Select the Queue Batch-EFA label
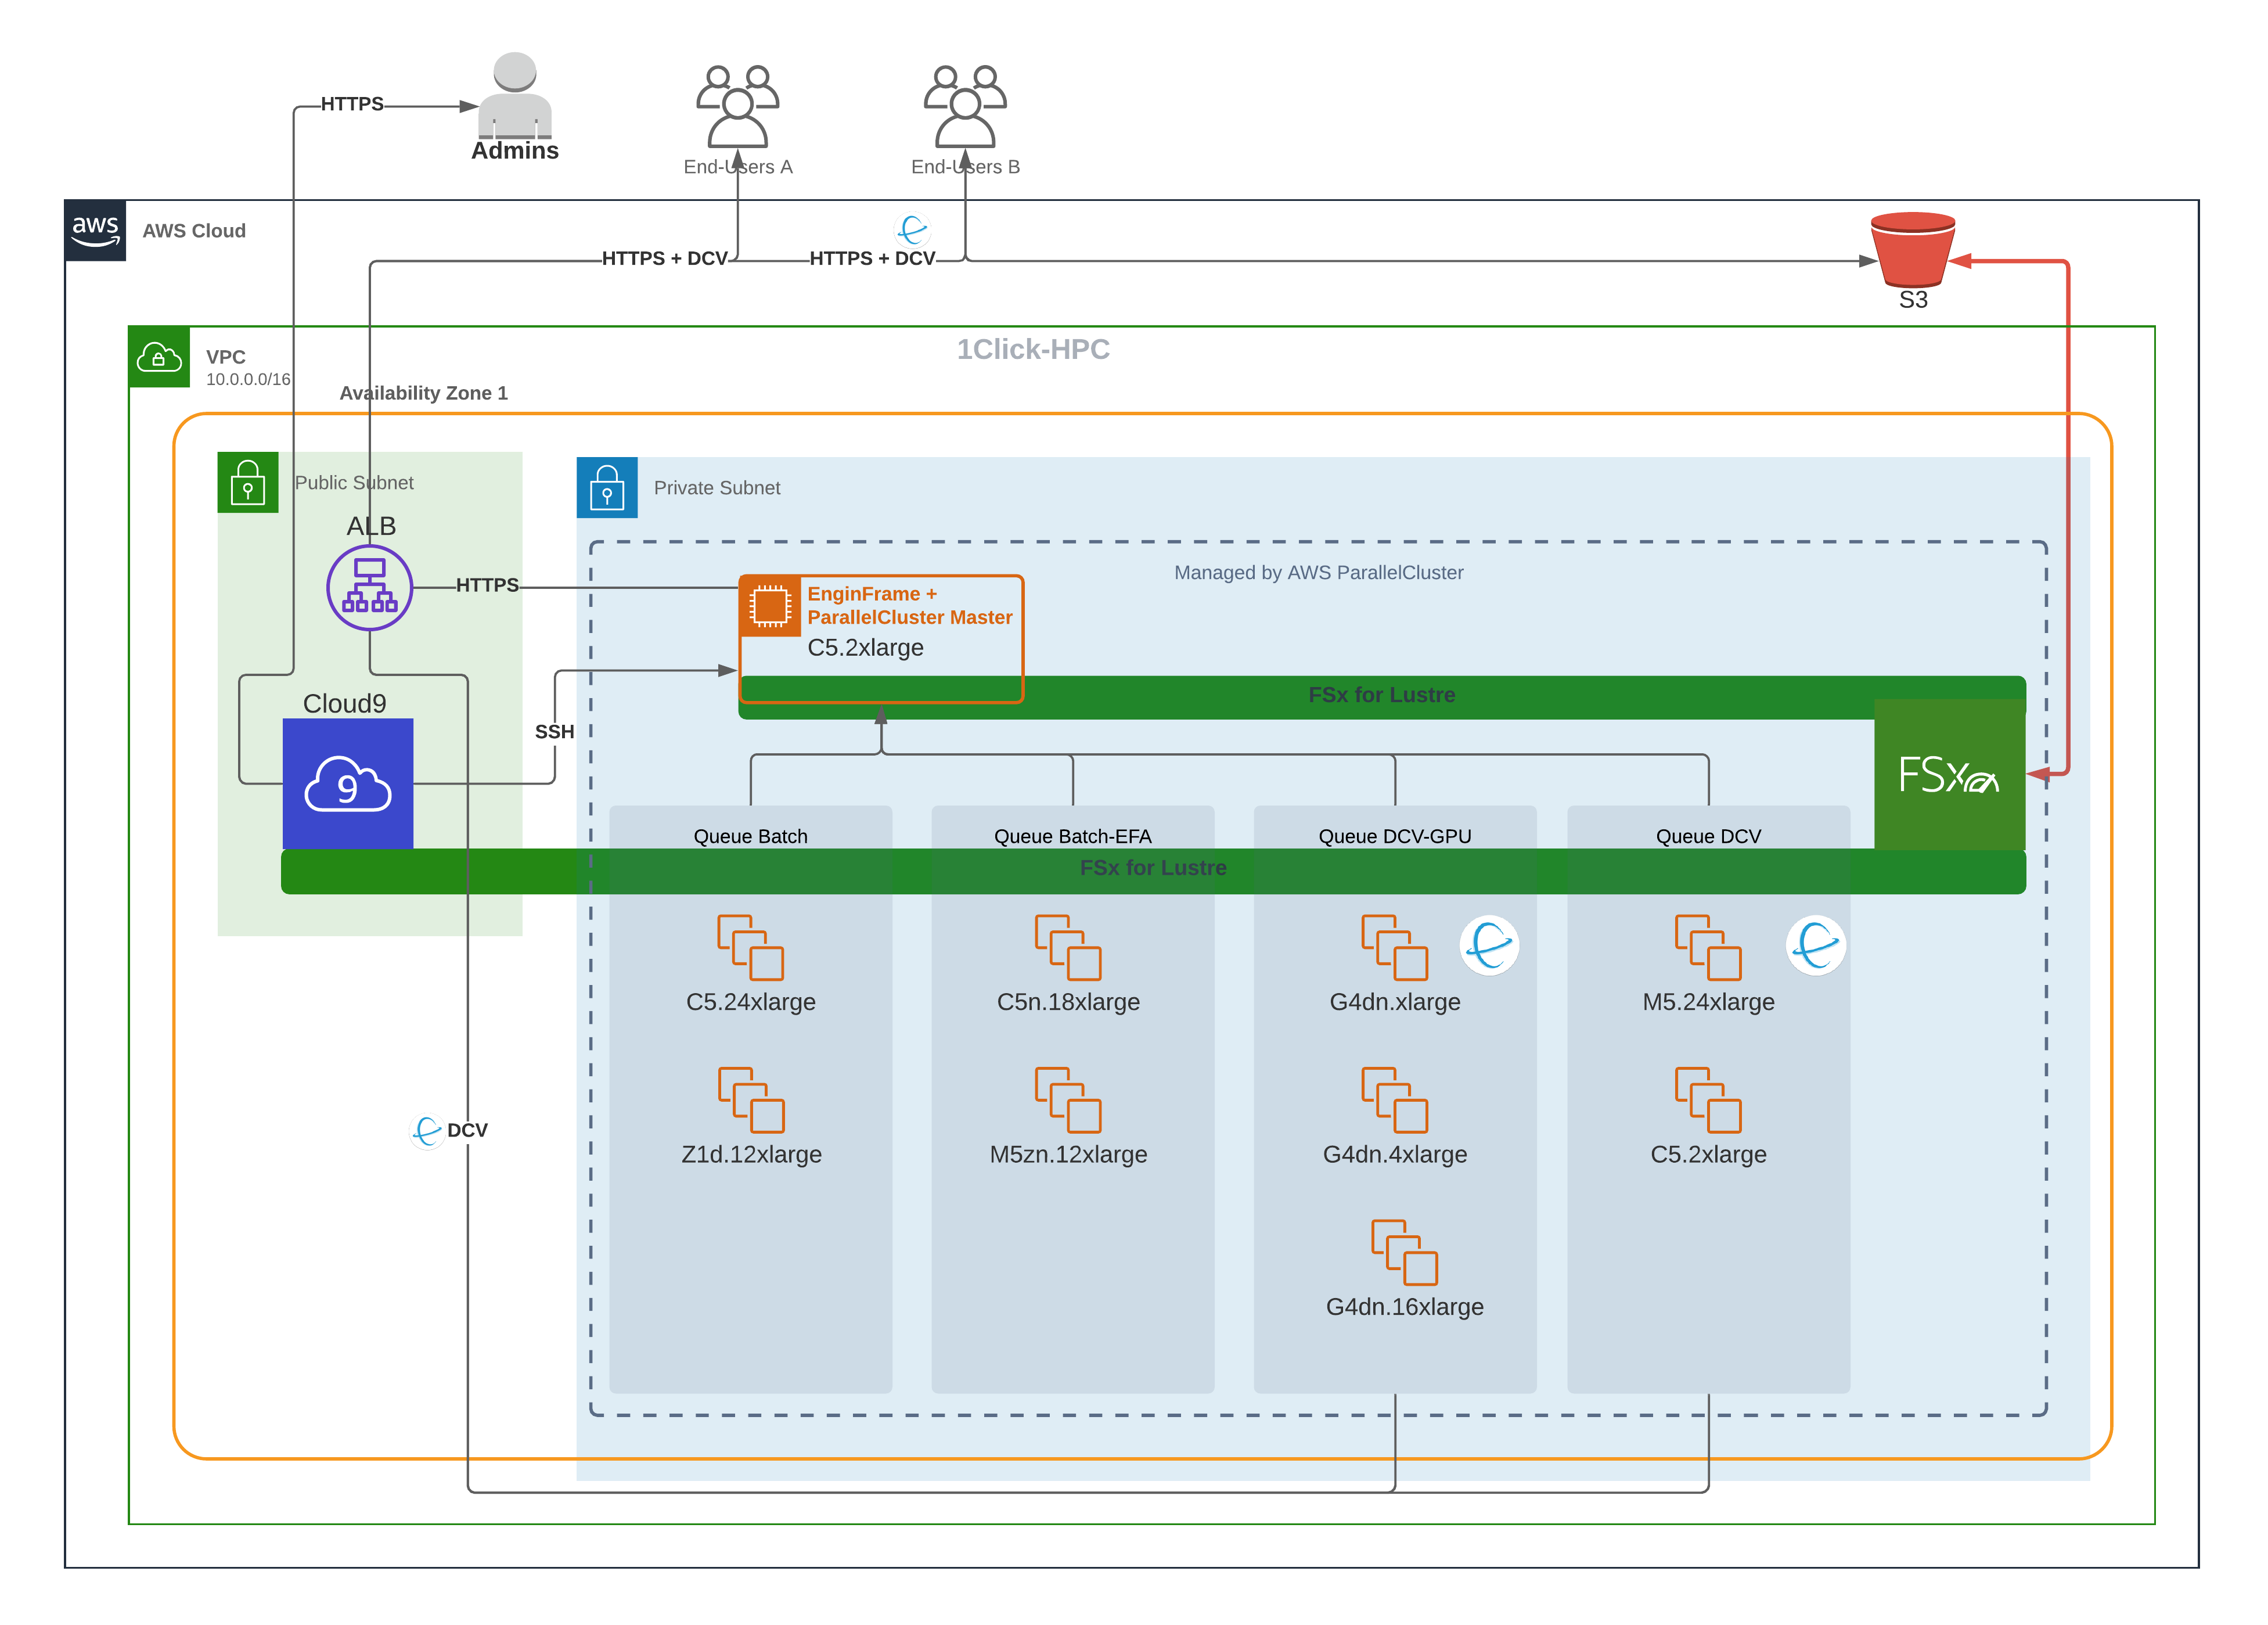Screen dimensions: 2268x1625 [x=1072, y=836]
